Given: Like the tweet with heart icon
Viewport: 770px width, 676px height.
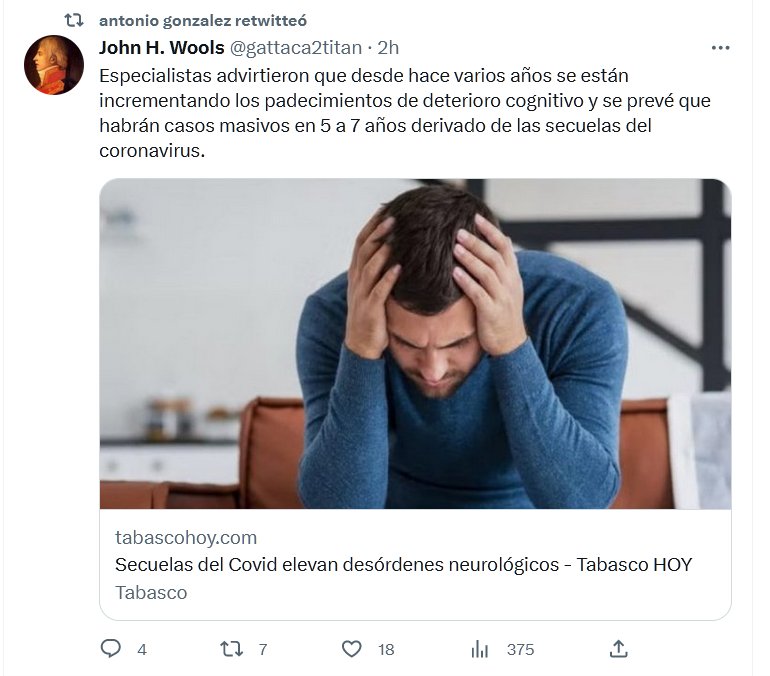Looking at the screenshot, I should point(352,649).
